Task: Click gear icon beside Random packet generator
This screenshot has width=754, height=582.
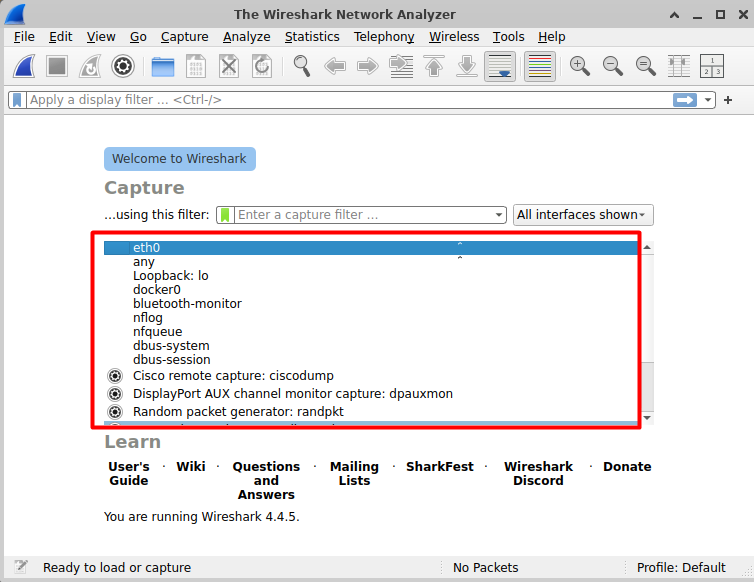Action: pyautogui.click(x=115, y=412)
